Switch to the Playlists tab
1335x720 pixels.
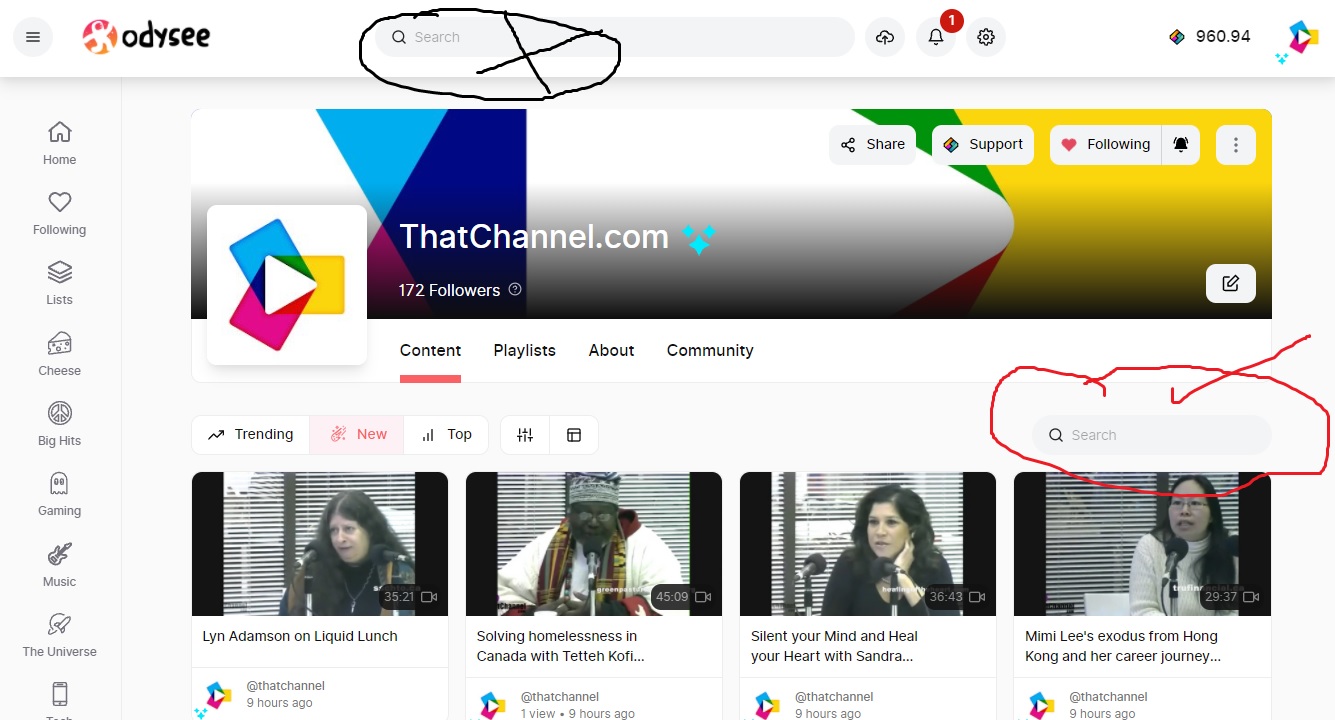pos(525,351)
